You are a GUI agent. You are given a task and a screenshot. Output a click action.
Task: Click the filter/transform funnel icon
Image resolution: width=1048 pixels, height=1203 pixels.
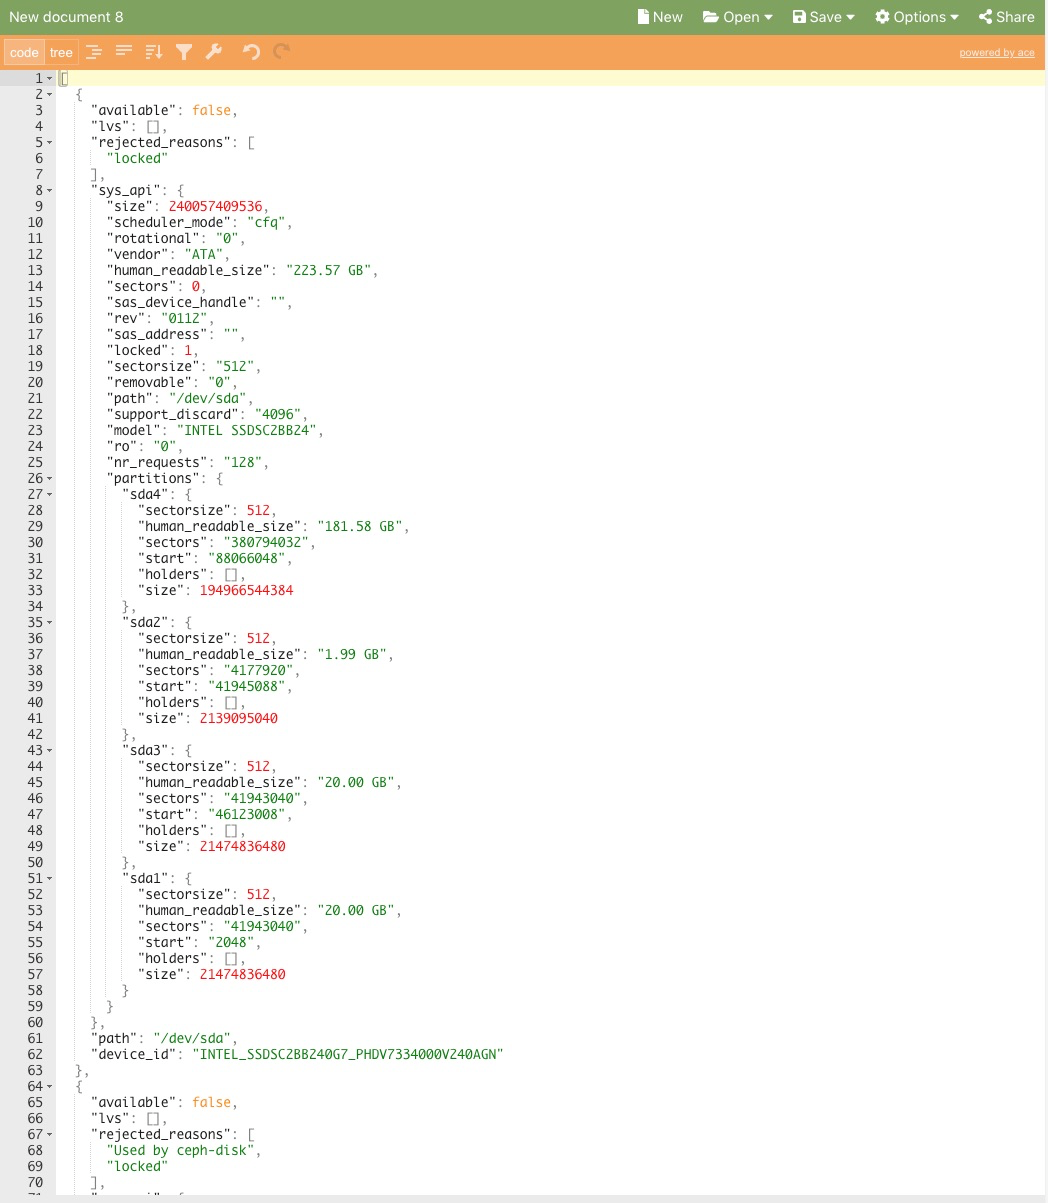(184, 52)
